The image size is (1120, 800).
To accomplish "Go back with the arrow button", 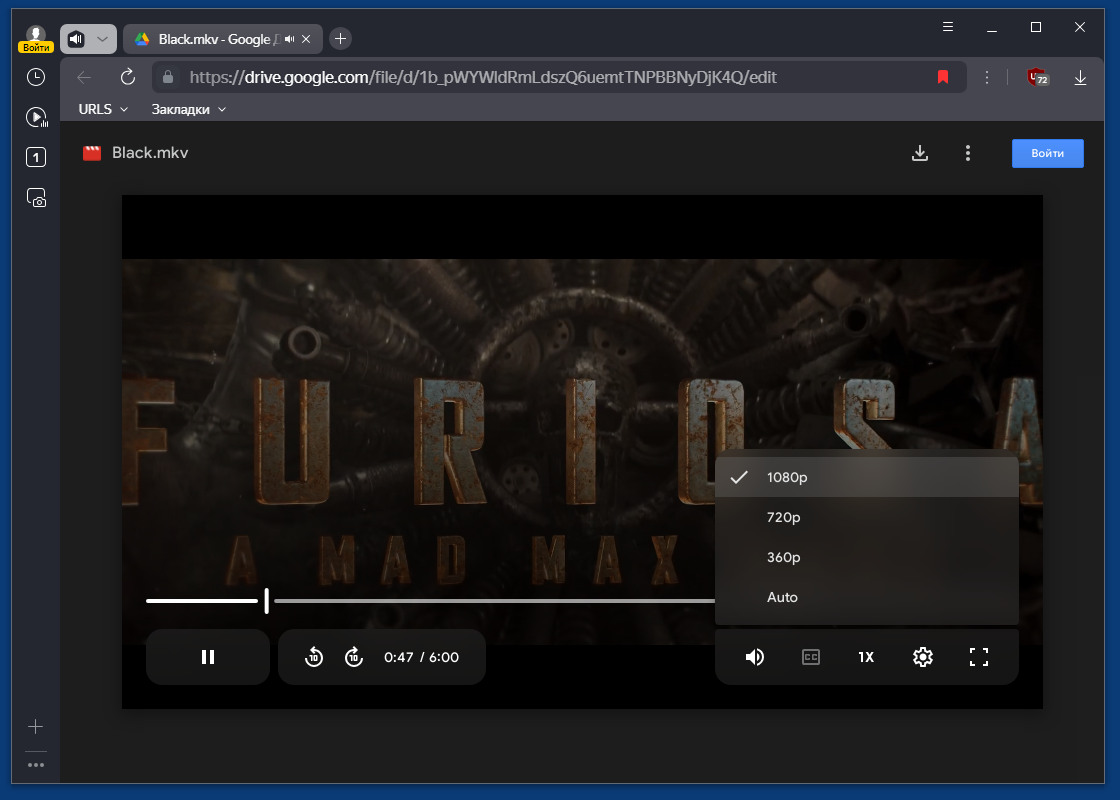I will click(84, 77).
